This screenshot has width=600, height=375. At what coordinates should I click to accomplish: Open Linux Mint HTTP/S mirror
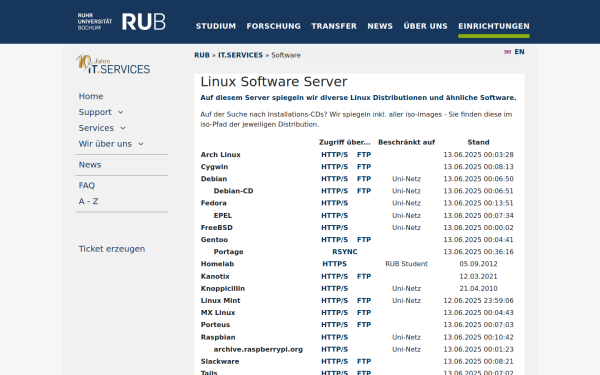coord(334,300)
